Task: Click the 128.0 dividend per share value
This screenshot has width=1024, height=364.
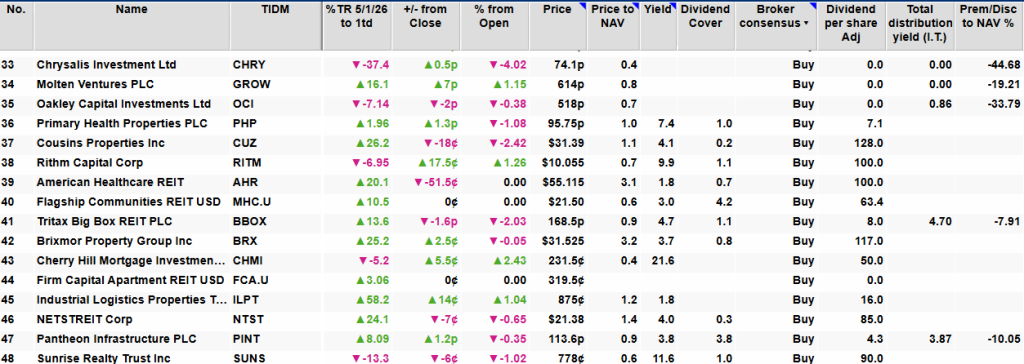Action: coord(869,143)
